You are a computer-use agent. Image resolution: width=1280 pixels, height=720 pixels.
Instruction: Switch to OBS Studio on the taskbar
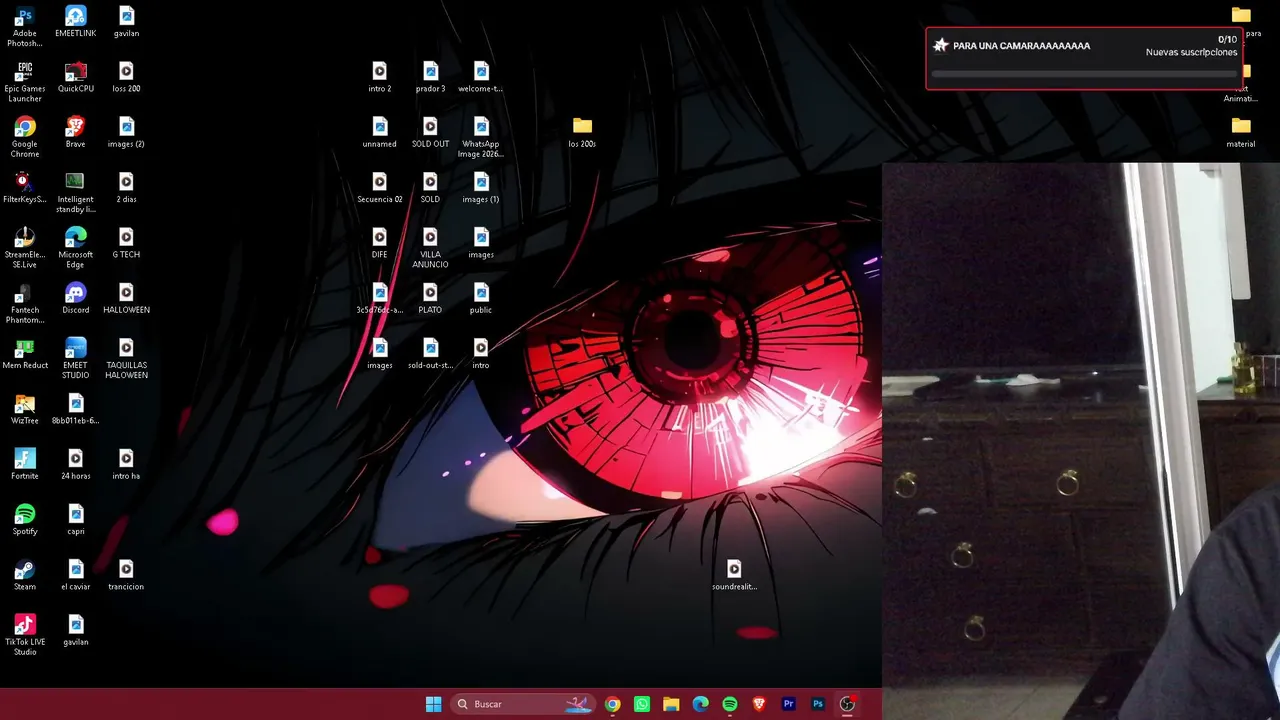(847, 704)
